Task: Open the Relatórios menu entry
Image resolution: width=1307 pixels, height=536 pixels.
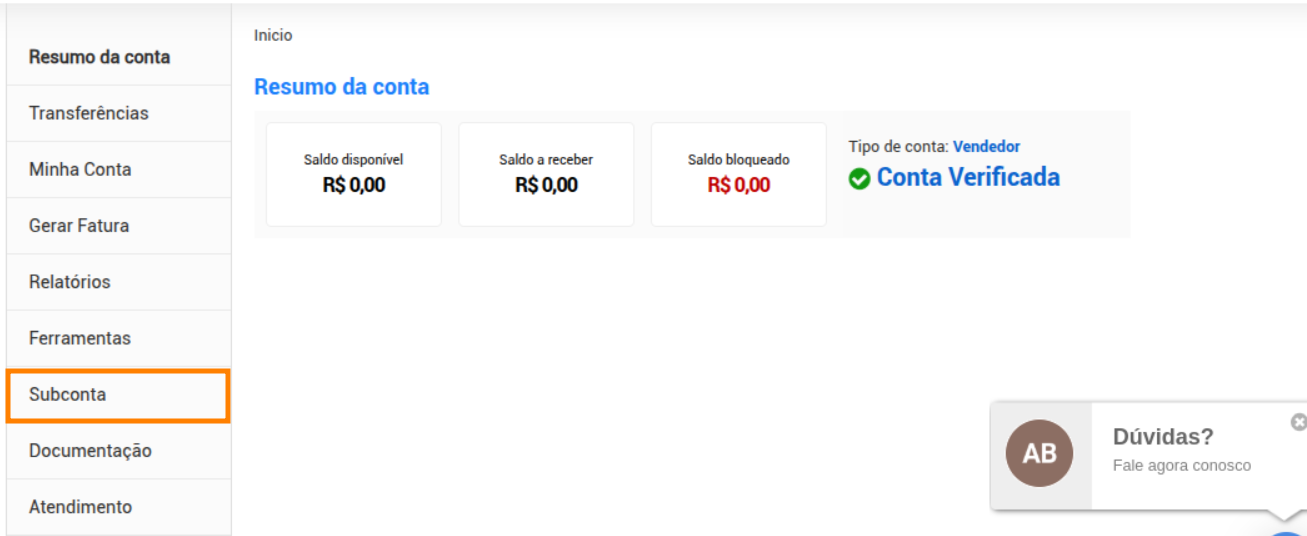Action: coord(118,282)
